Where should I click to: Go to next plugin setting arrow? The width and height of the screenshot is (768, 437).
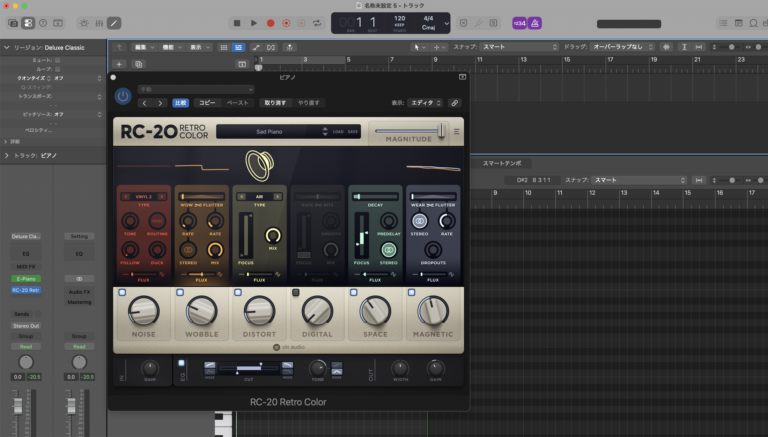coord(160,103)
